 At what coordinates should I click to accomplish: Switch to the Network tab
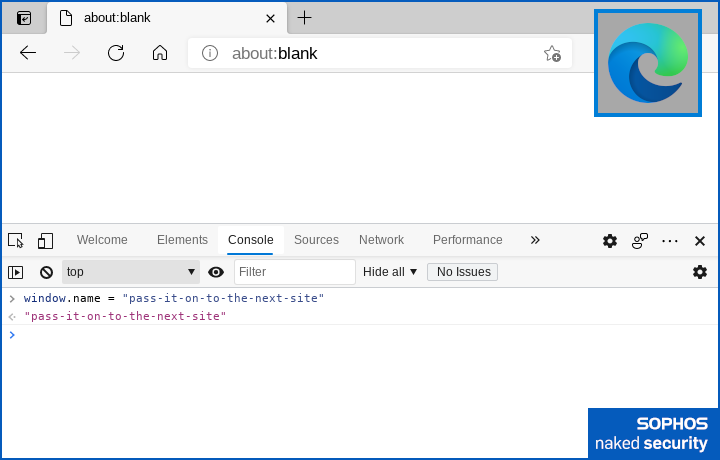381,240
